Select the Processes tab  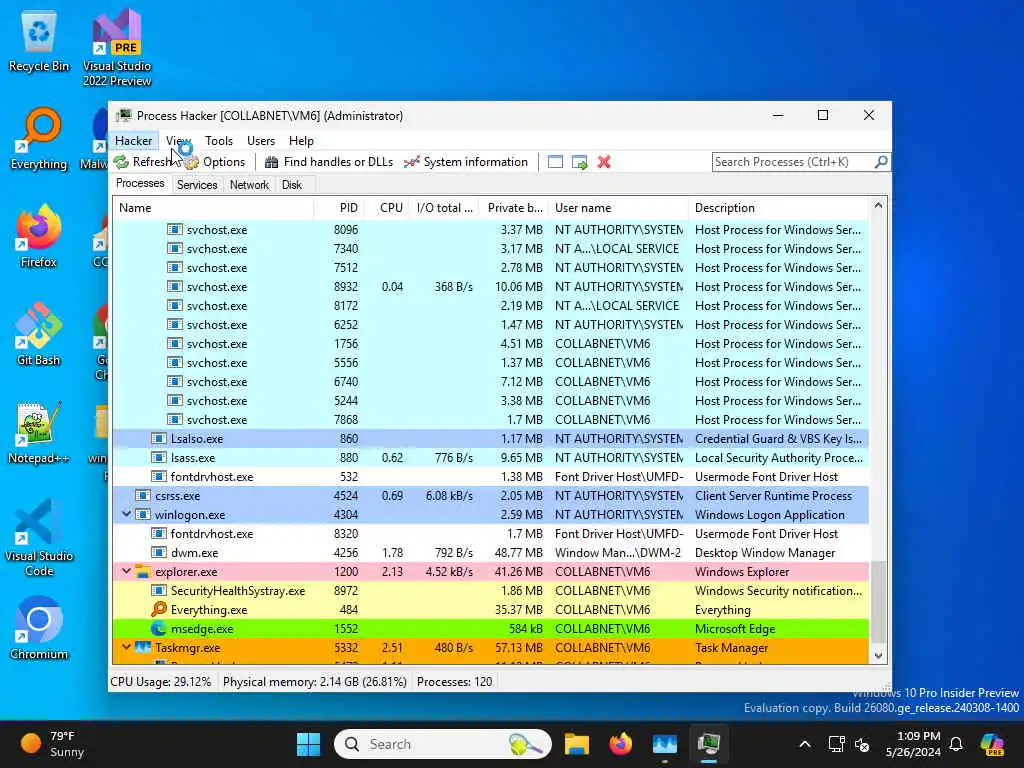coord(140,184)
